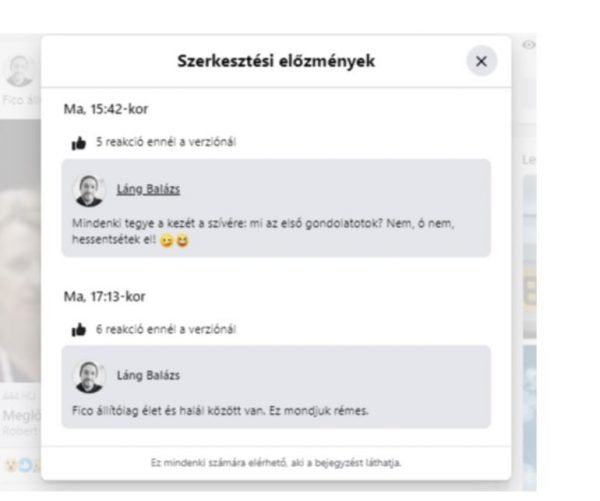The width and height of the screenshot is (600, 501).
Task: Click the blurred profile picture at top left
Action: [x=20, y=71]
